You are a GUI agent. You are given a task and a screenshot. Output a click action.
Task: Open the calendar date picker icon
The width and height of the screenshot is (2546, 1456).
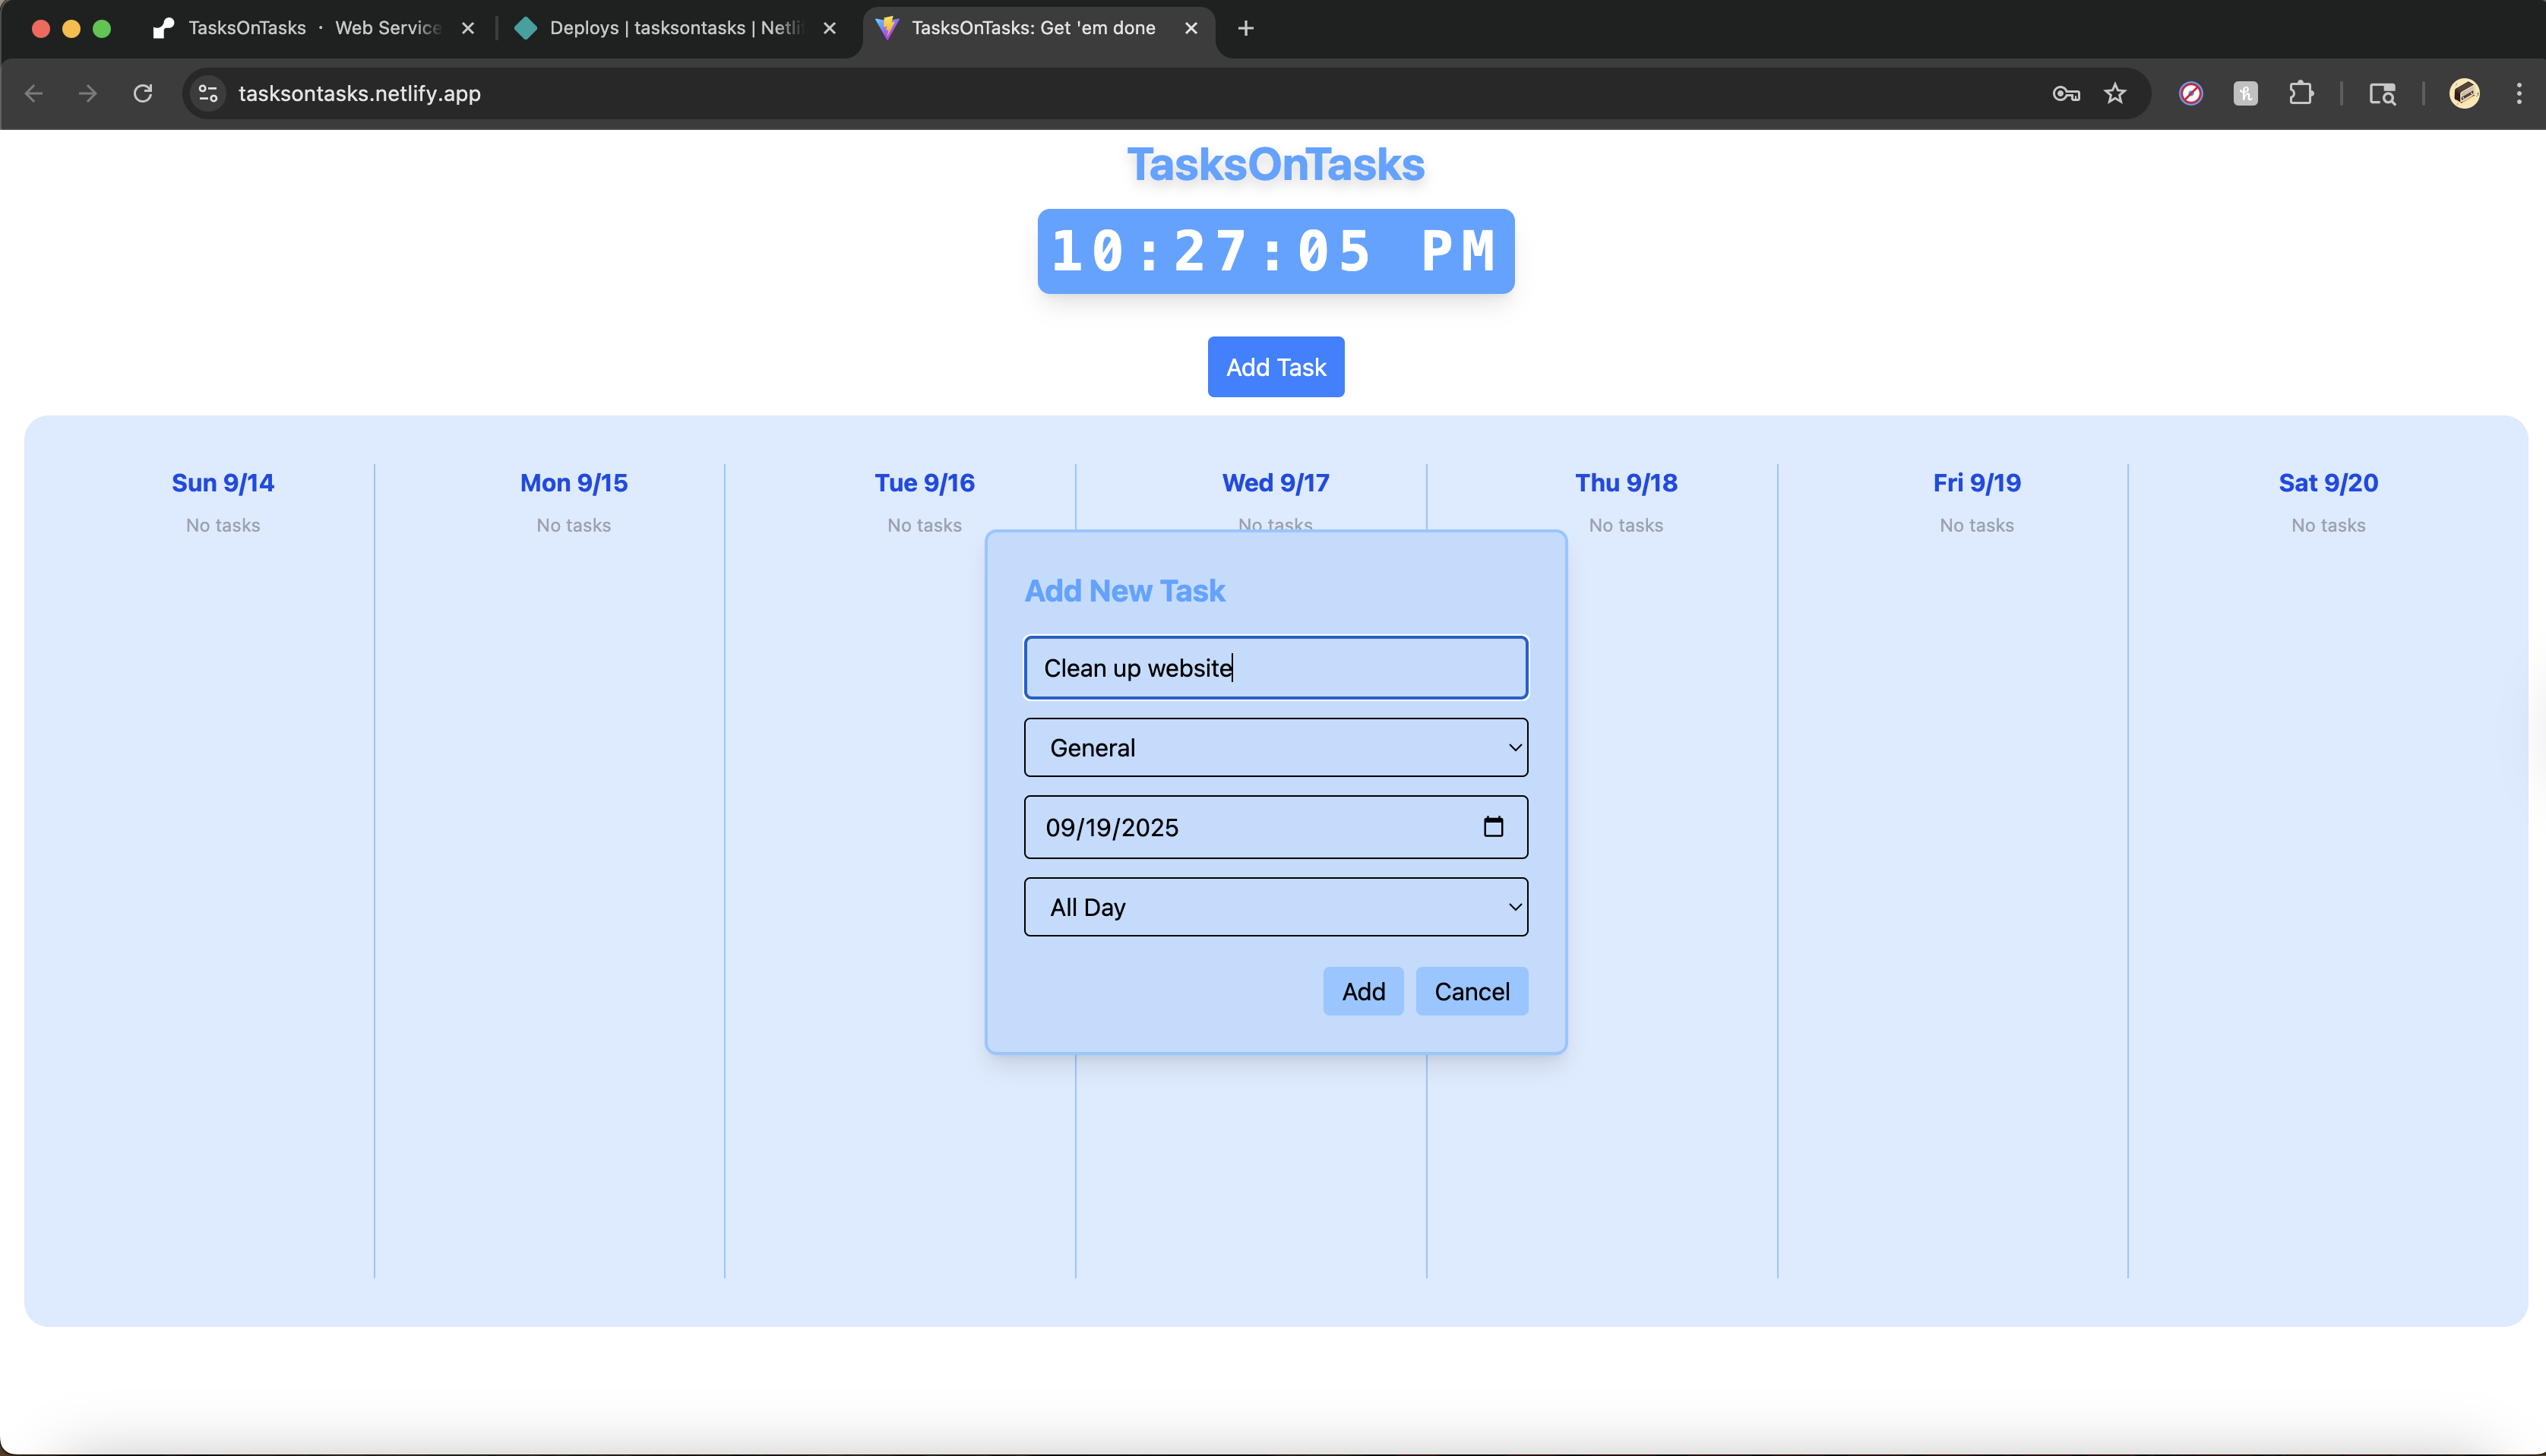(1492, 827)
